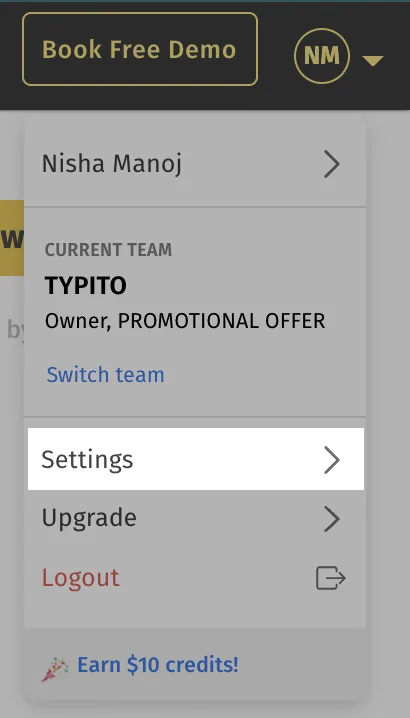
Task: Open the Earn $10 credits! link
Action: pyautogui.click(x=158, y=665)
